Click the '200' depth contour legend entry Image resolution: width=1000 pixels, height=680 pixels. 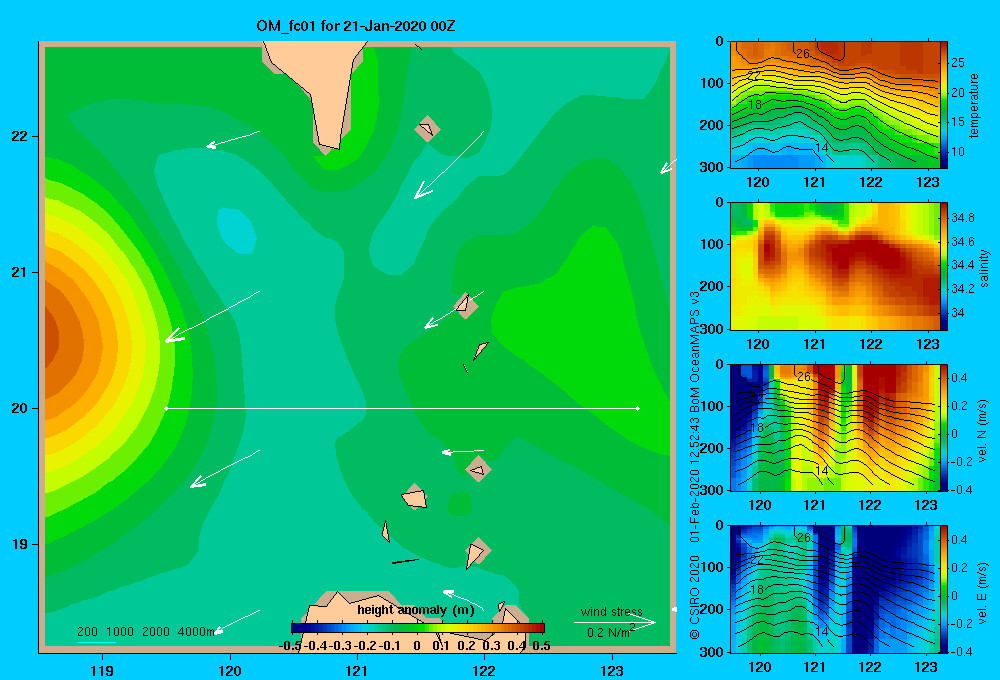click(x=87, y=632)
